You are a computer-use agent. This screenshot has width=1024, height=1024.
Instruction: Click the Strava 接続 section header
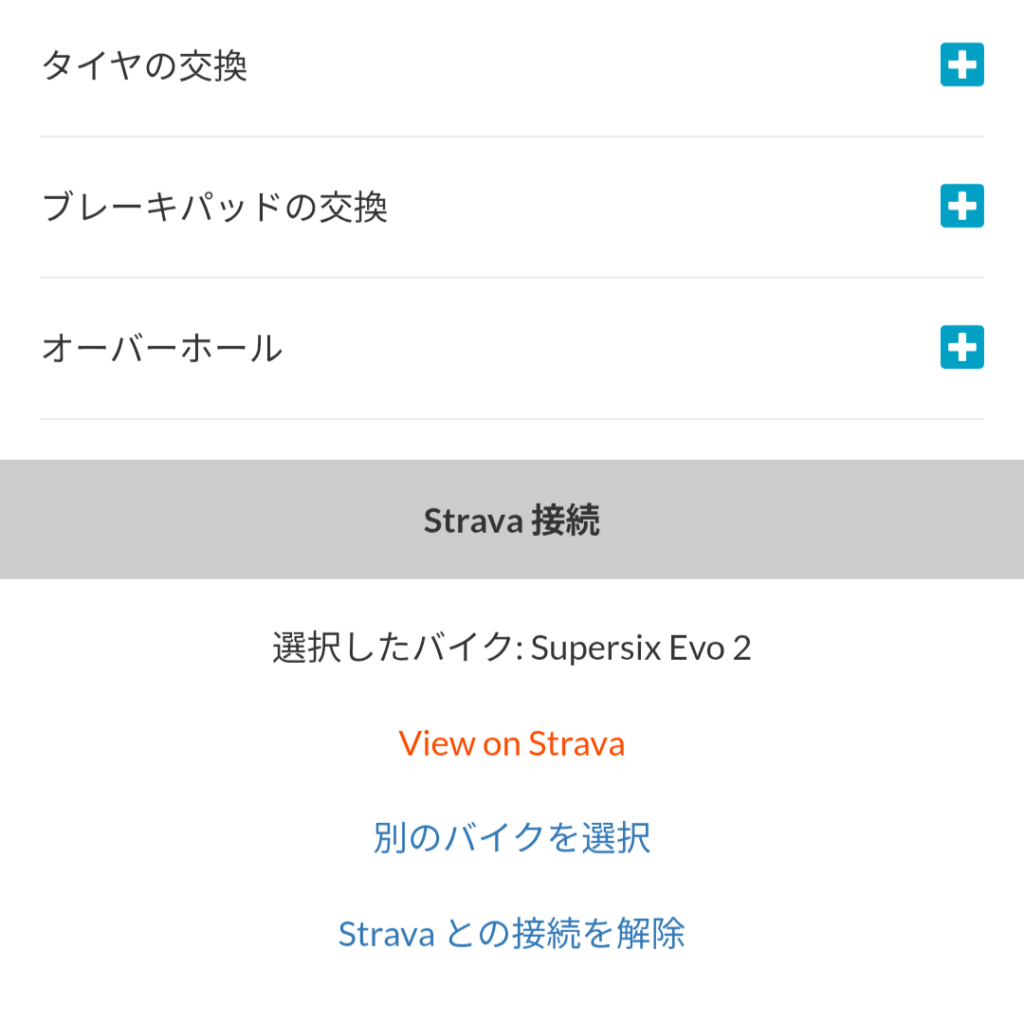pyautogui.click(x=512, y=520)
